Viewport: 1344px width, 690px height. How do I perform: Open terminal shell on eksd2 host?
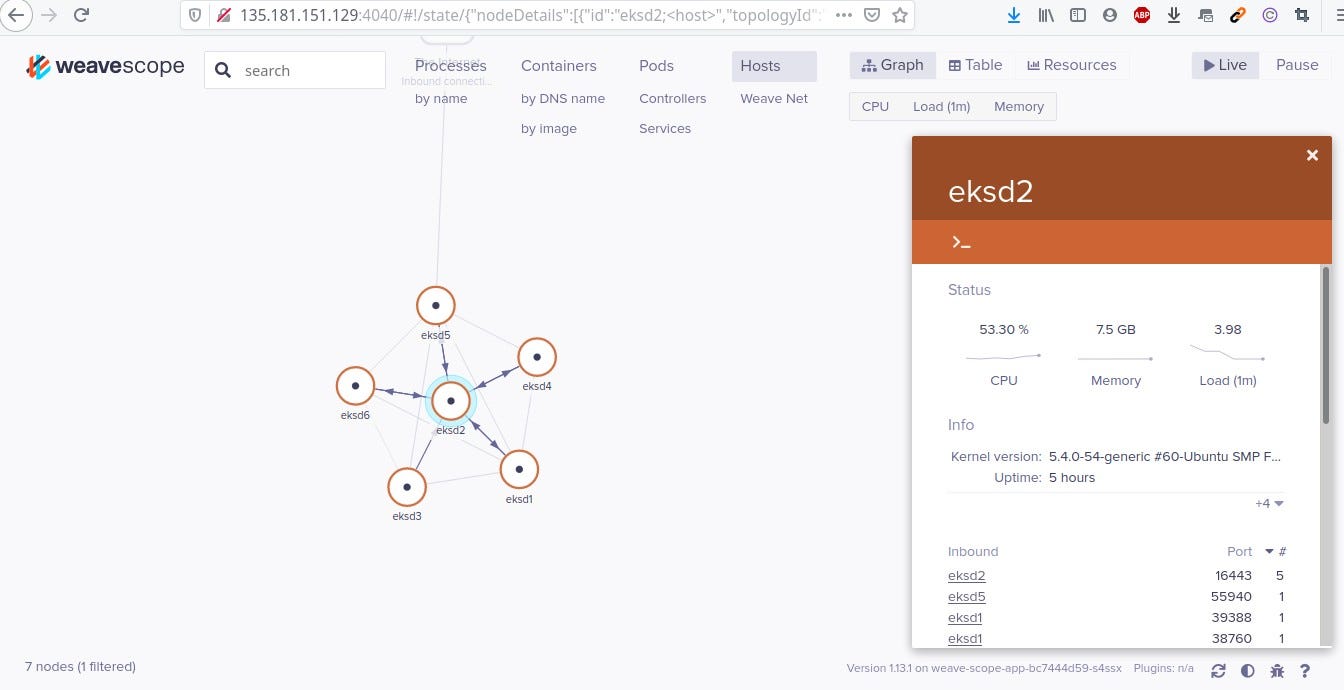[961, 242]
